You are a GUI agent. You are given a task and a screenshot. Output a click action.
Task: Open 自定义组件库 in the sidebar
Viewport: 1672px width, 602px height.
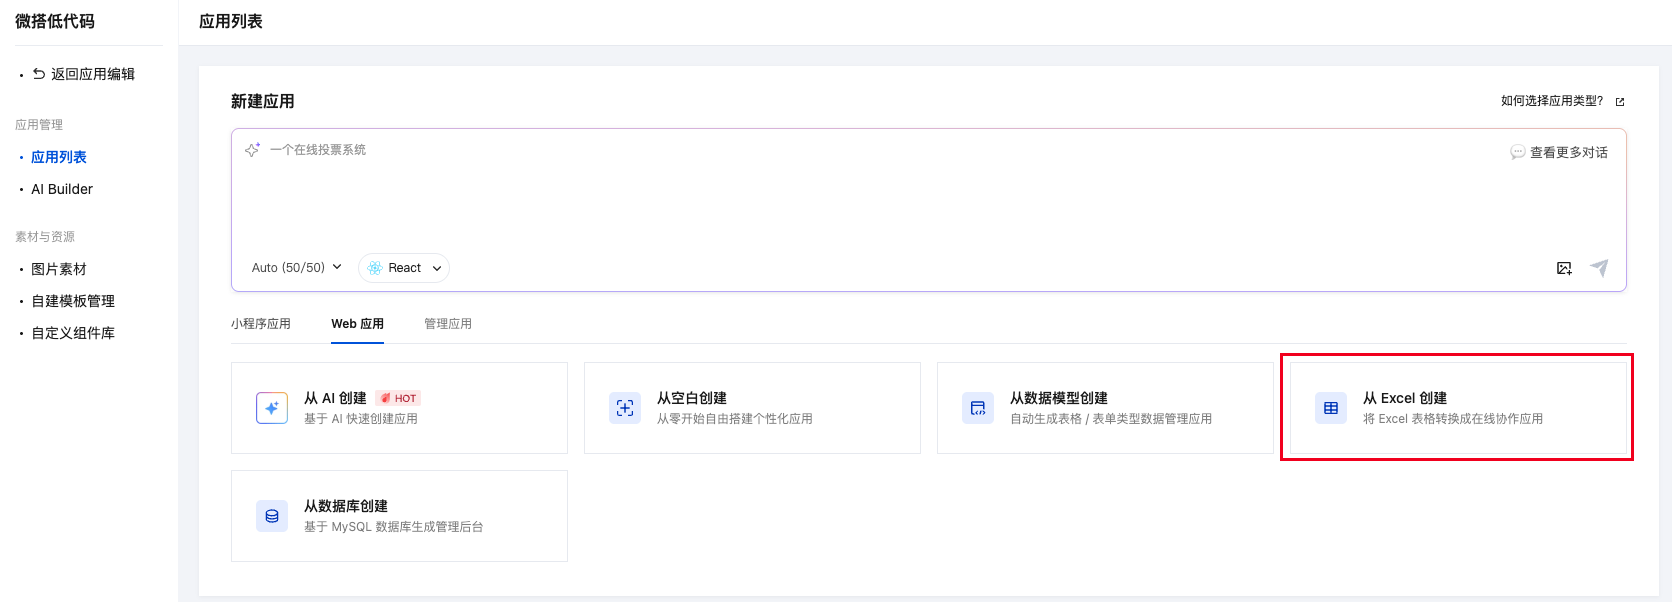[73, 333]
